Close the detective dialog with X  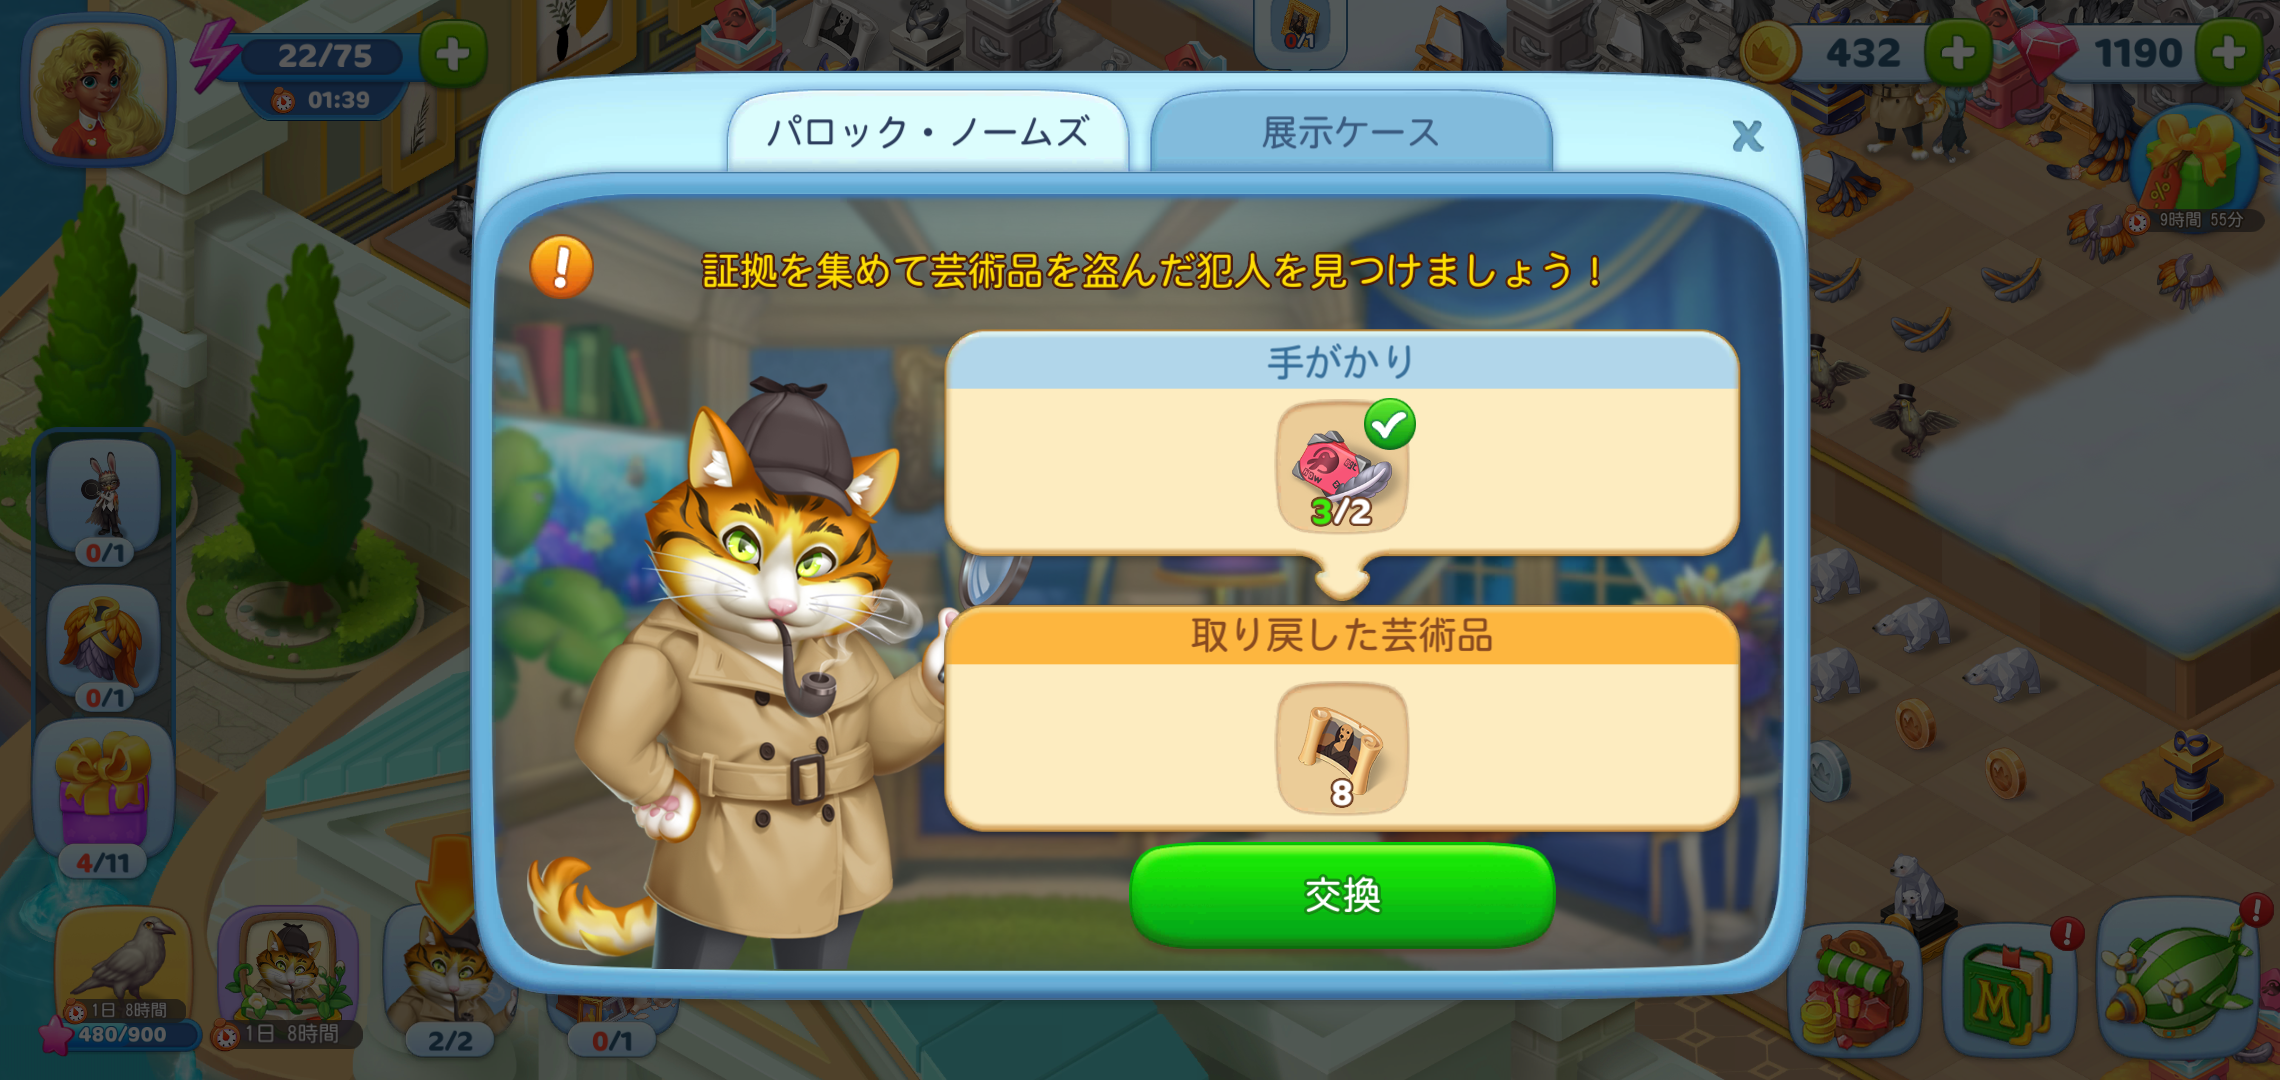point(1747,135)
